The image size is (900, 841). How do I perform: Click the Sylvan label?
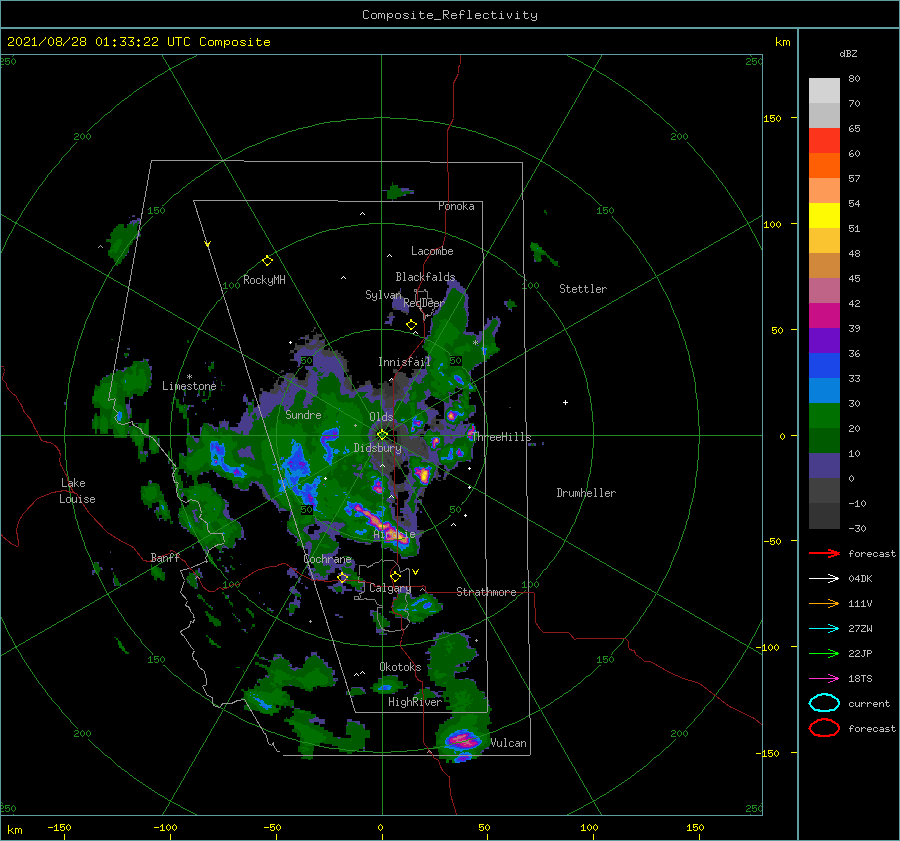[383, 295]
